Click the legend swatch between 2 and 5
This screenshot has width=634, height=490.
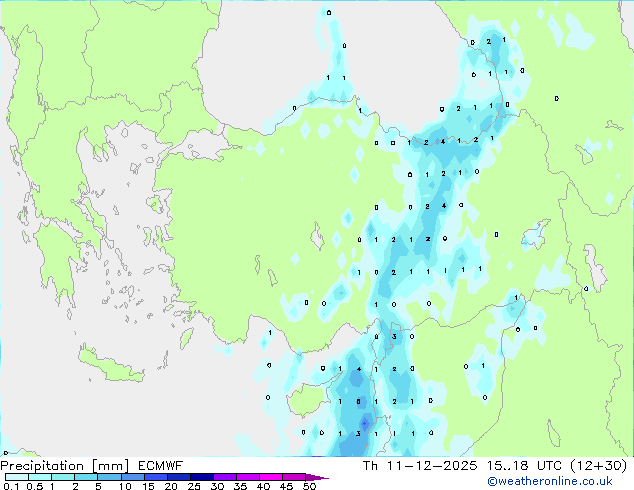click(x=86, y=477)
